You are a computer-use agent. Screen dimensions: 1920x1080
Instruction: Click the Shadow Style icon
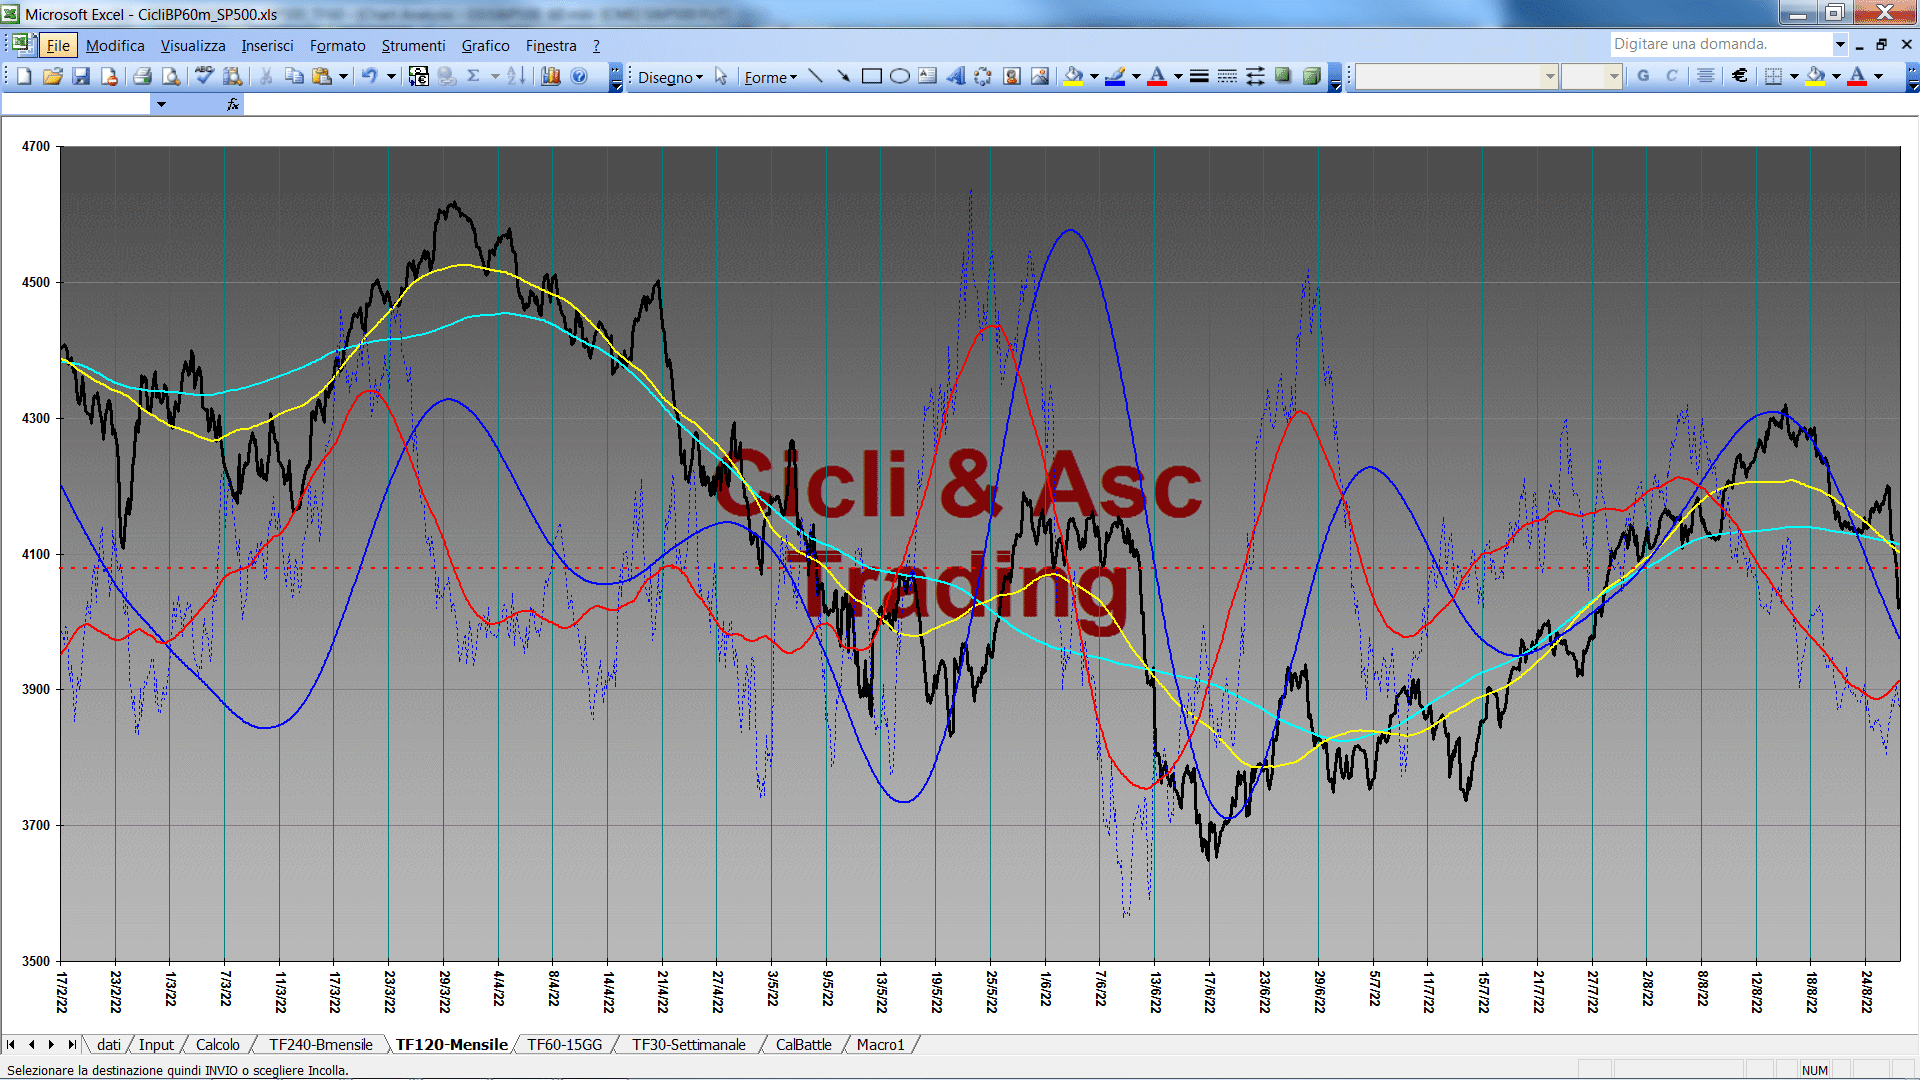(x=1283, y=76)
